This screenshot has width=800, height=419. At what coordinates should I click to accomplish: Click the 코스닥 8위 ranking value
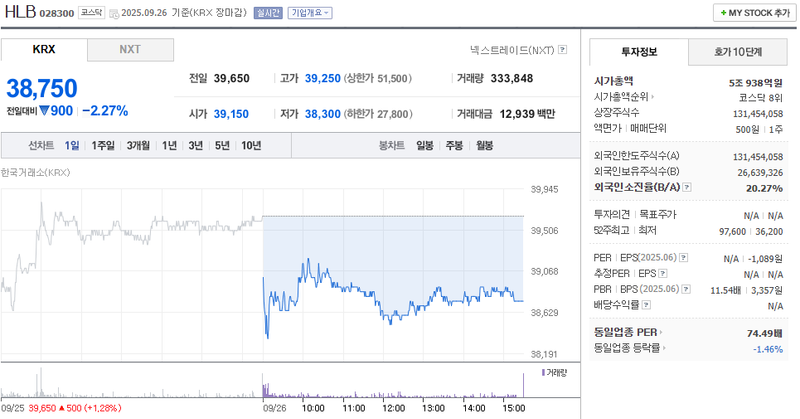click(761, 97)
